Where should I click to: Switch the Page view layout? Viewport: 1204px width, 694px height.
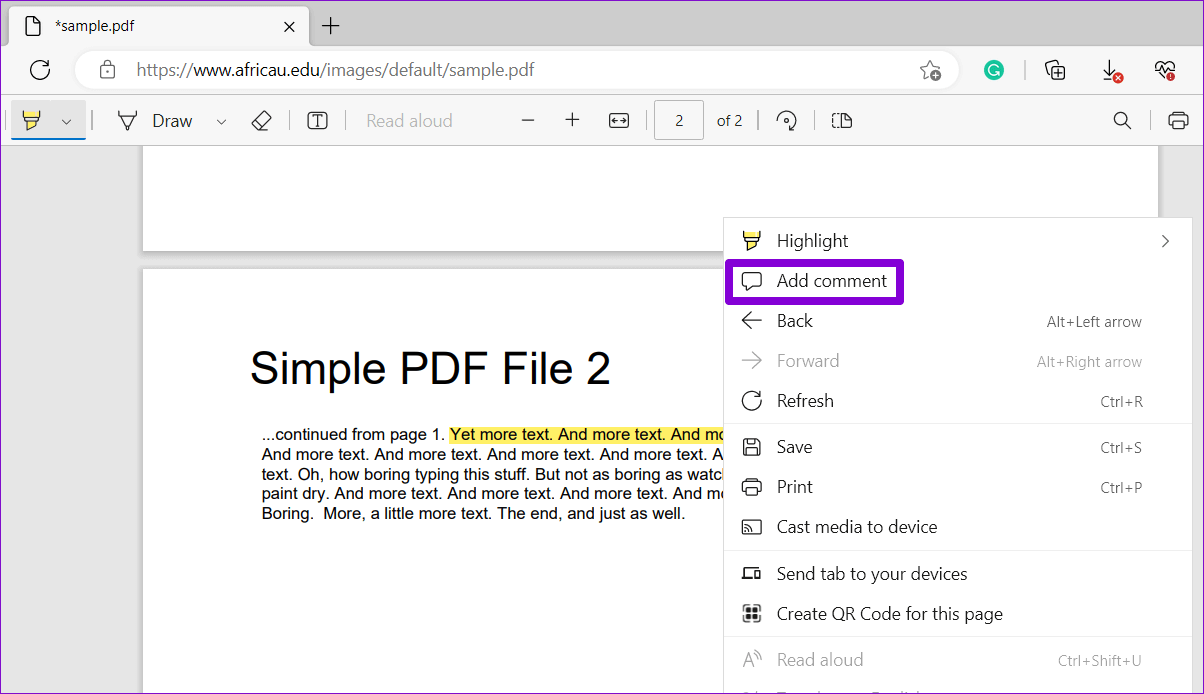click(x=842, y=121)
